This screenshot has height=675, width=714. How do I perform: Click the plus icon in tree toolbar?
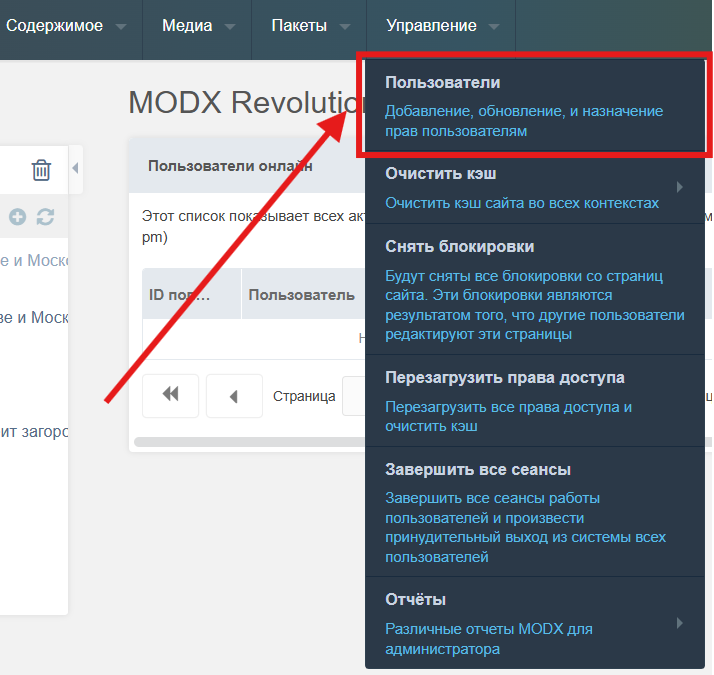pos(18,217)
